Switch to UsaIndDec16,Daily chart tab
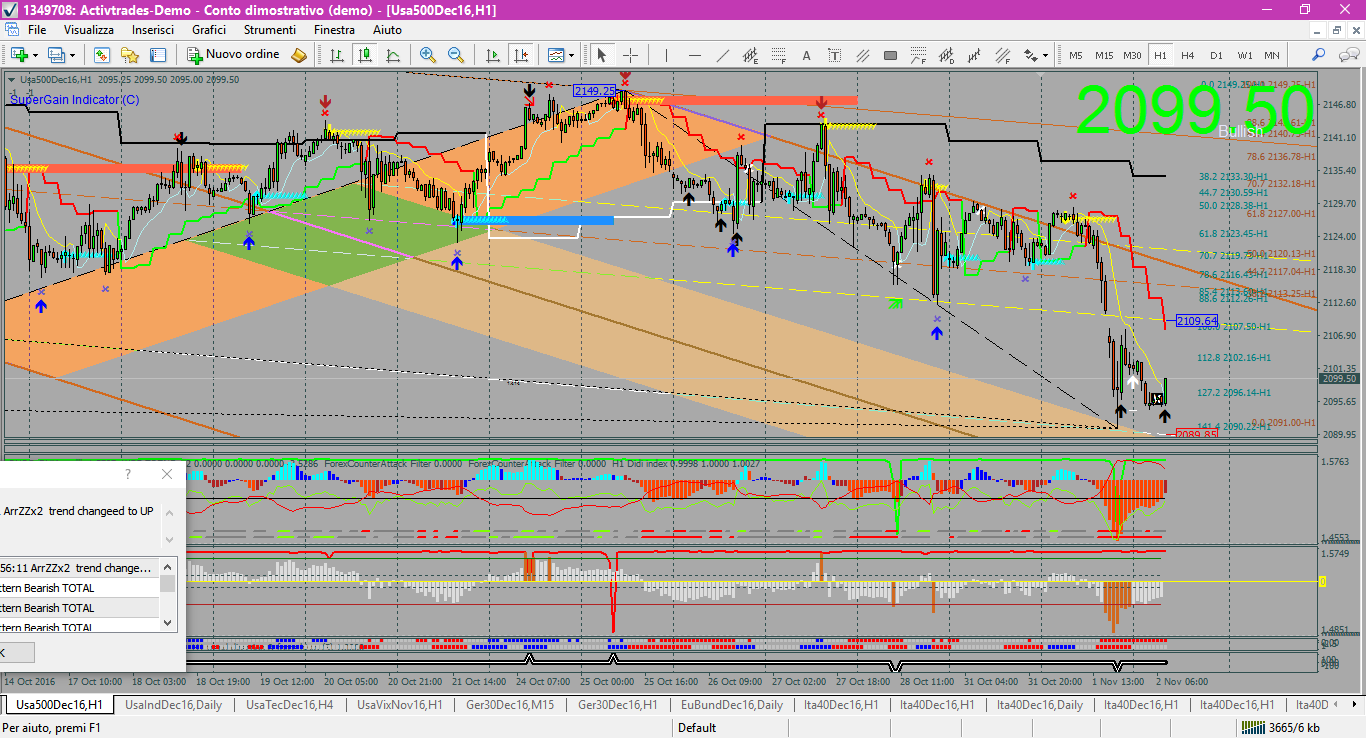The image size is (1366, 738). [173, 705]
